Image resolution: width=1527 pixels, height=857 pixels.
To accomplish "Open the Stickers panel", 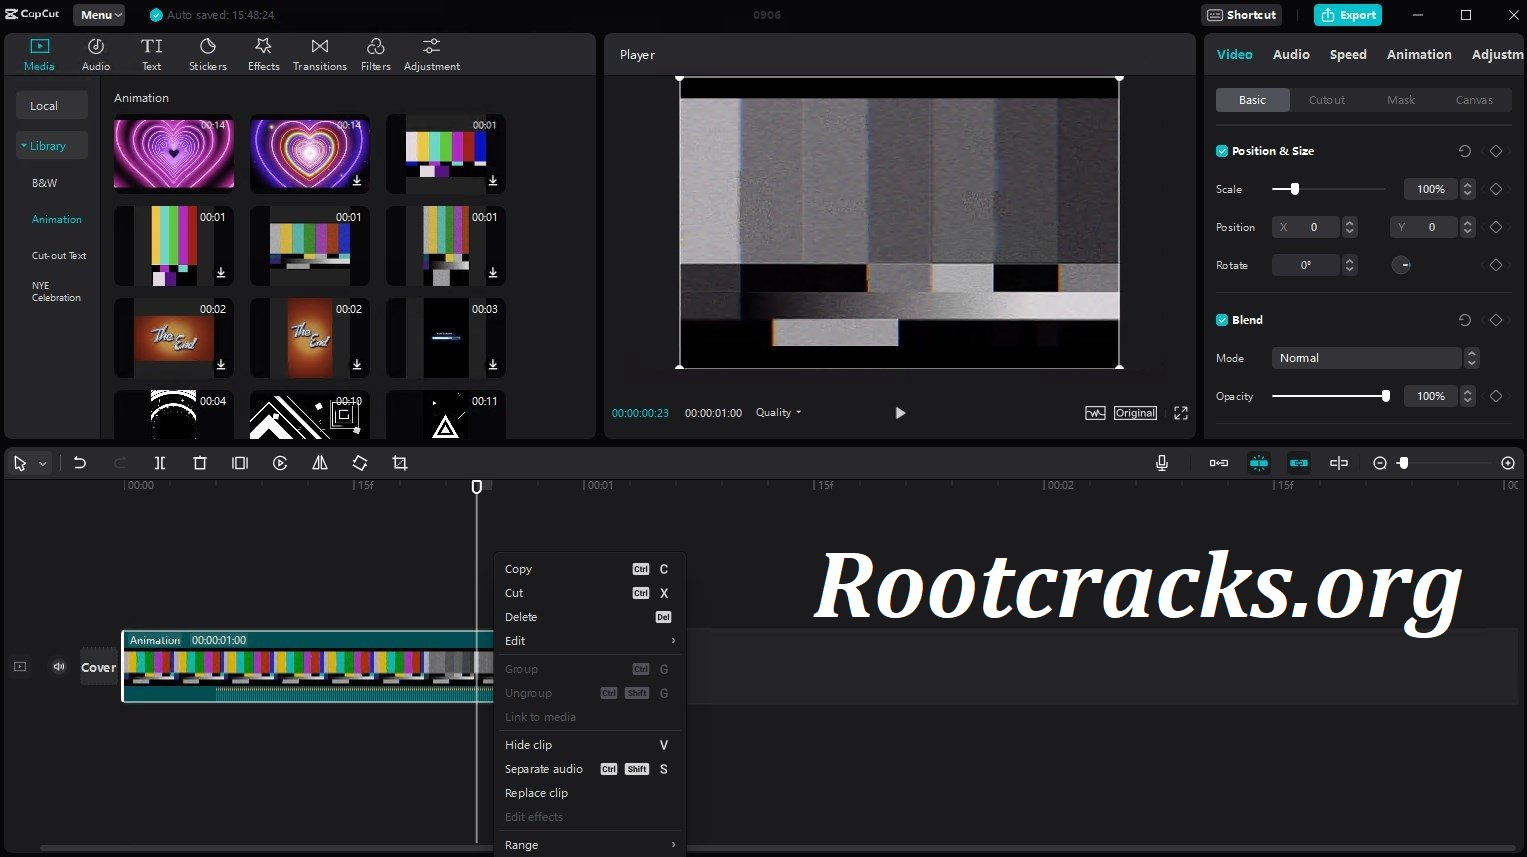I will pyautogui.click(x=208, y=54).
